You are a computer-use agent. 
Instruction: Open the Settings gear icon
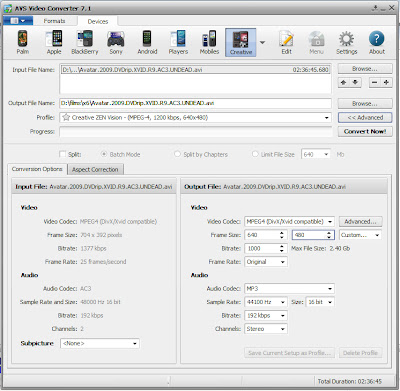[346, 42]
